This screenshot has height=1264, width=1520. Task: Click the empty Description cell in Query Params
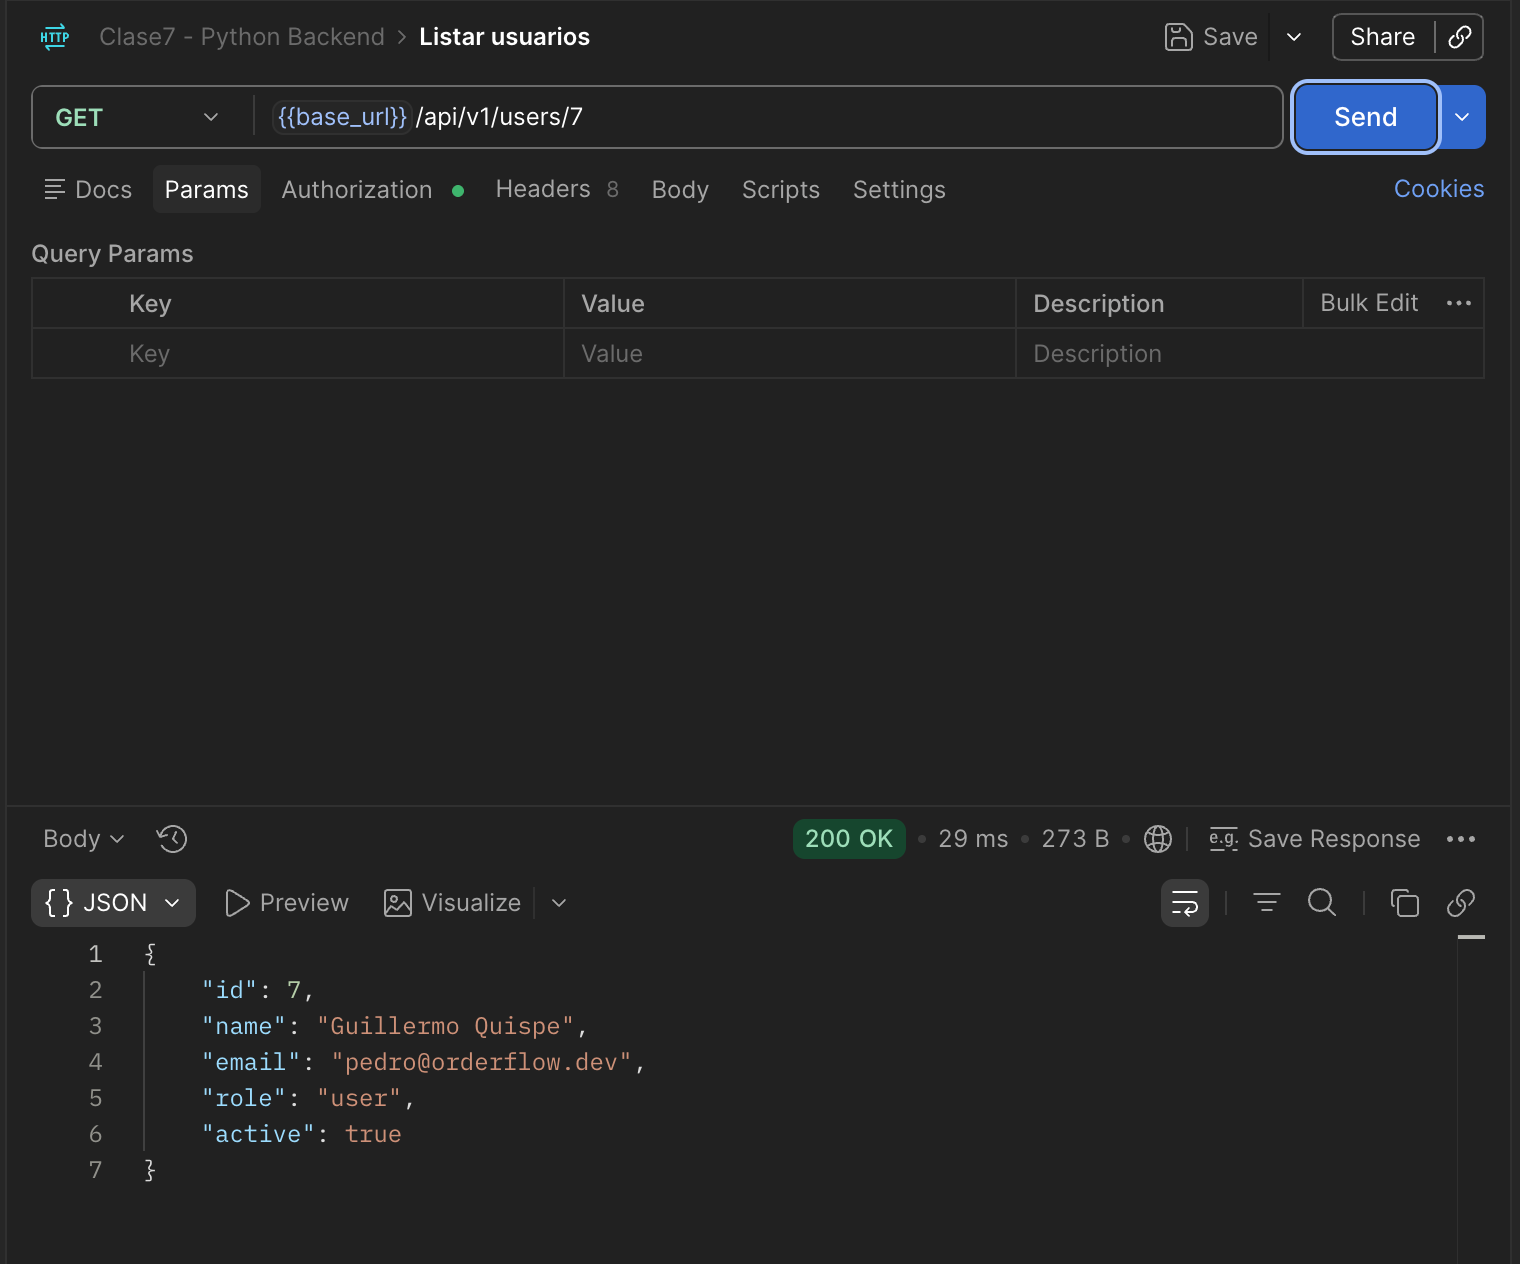click(x=1250, y=353)
